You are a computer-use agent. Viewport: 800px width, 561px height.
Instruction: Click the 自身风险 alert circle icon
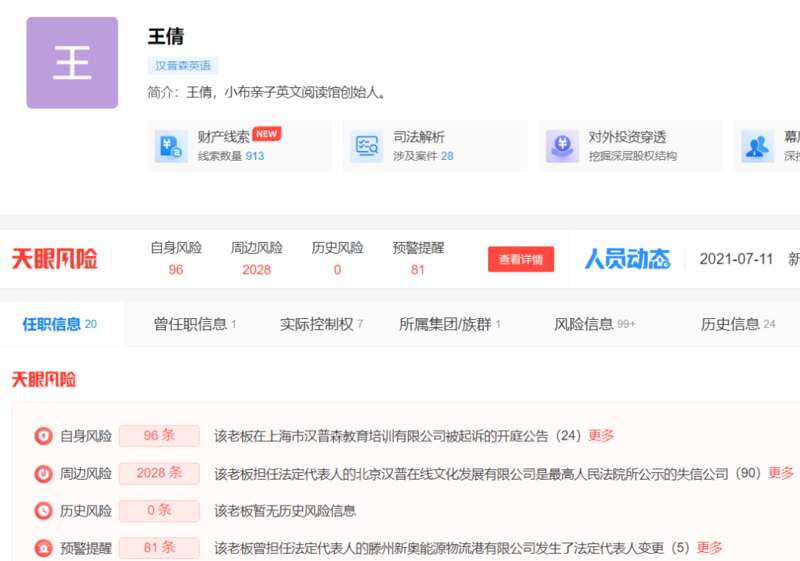pyautogui.click(x=43, y=436)
